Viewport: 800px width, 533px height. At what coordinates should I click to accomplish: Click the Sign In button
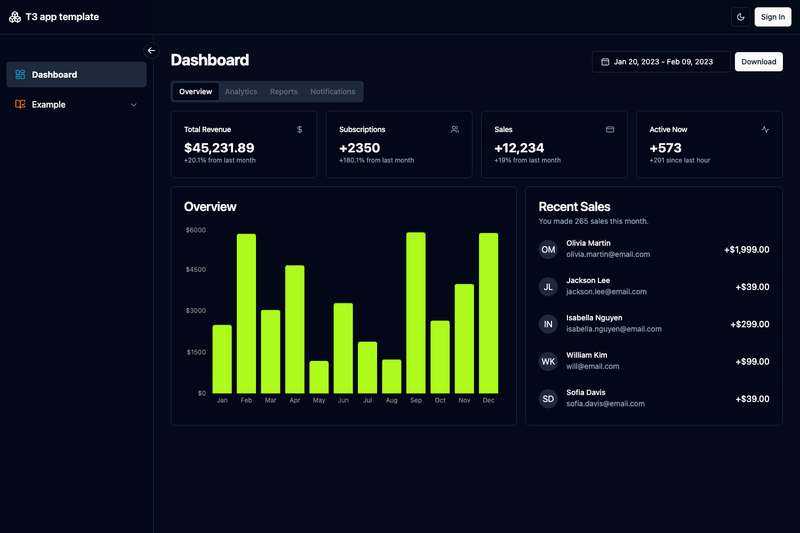pos(773,17)
